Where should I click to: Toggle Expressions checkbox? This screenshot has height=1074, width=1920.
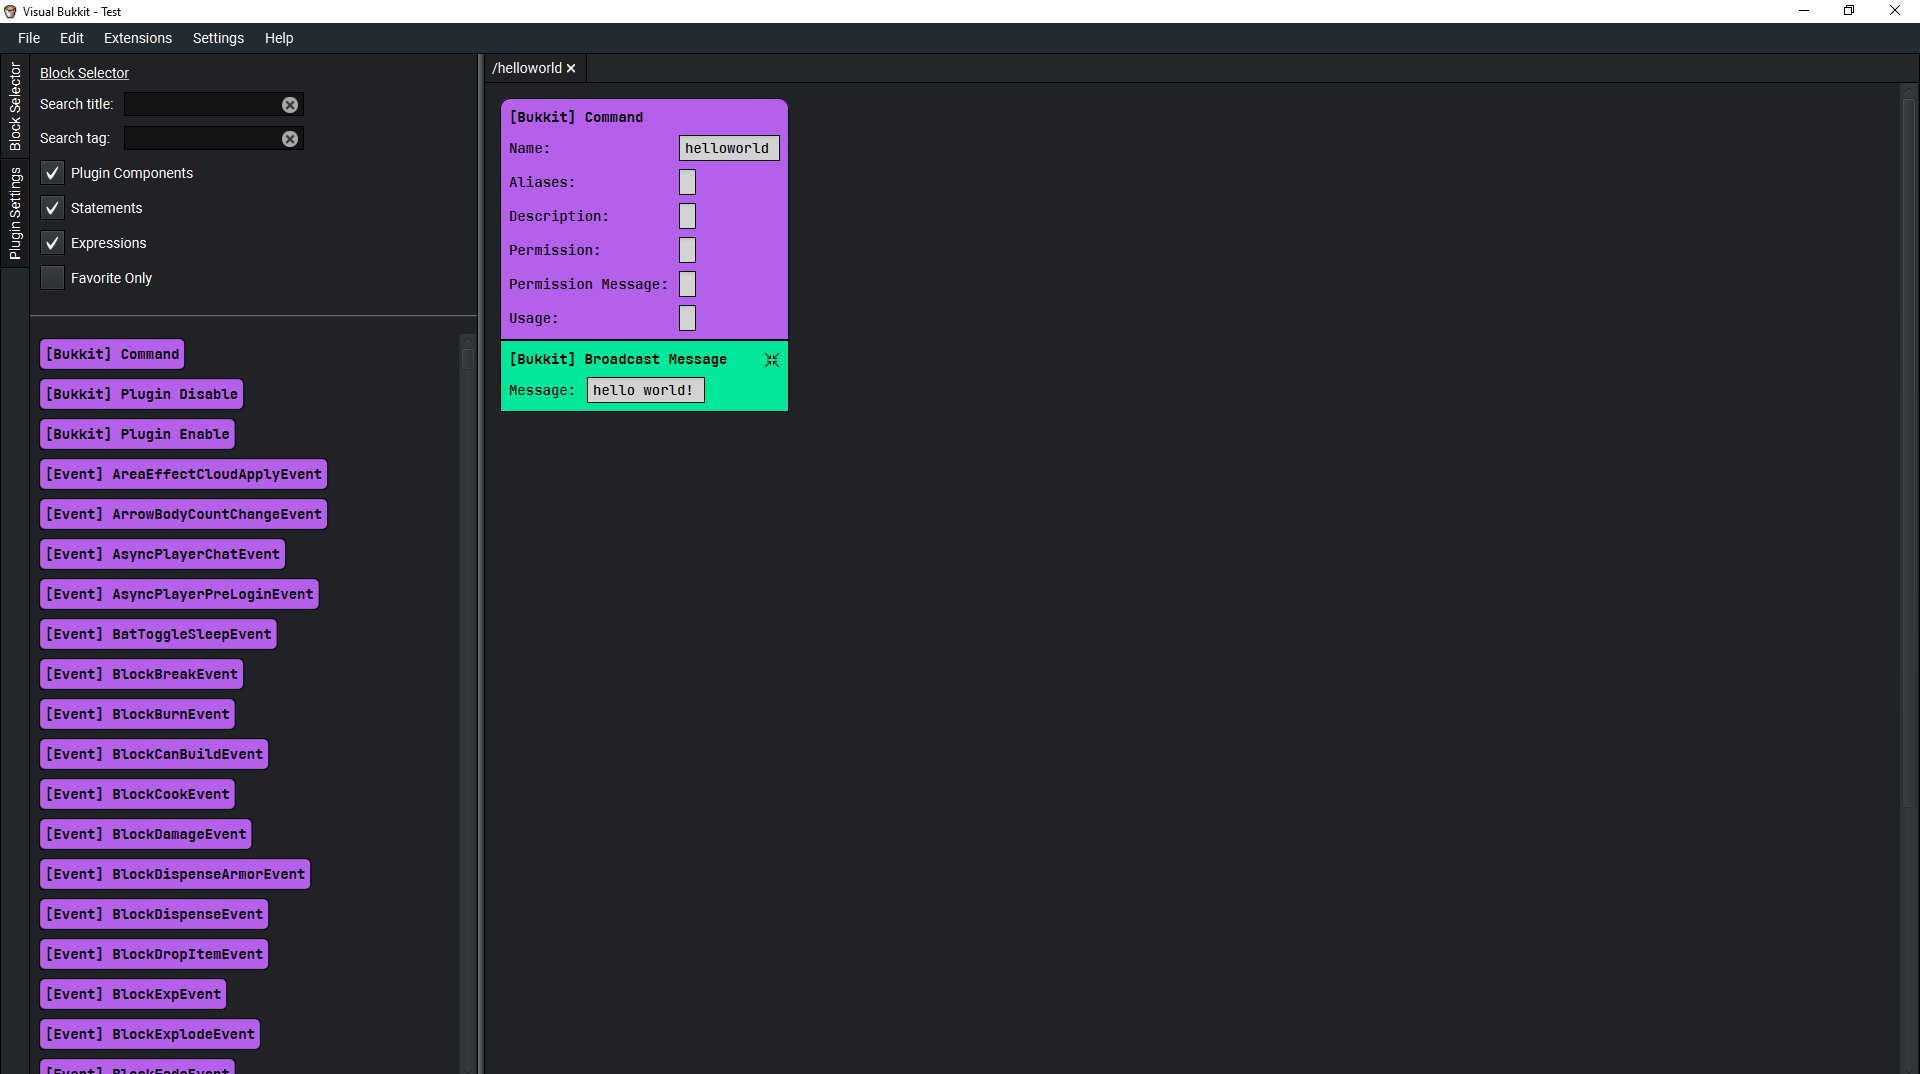52,243
